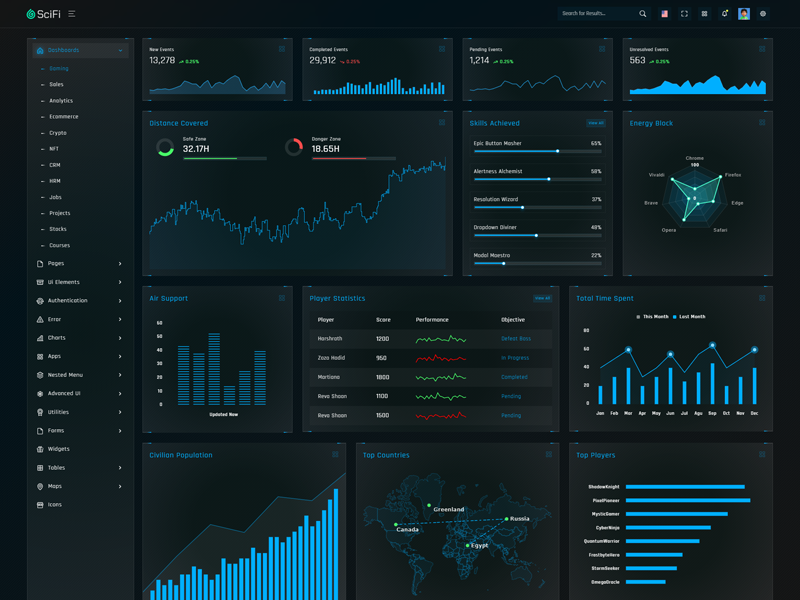Viewport: 800px width, 600px height.
Task: Click the user avatar in header
Action: click(x=744, y=14)
